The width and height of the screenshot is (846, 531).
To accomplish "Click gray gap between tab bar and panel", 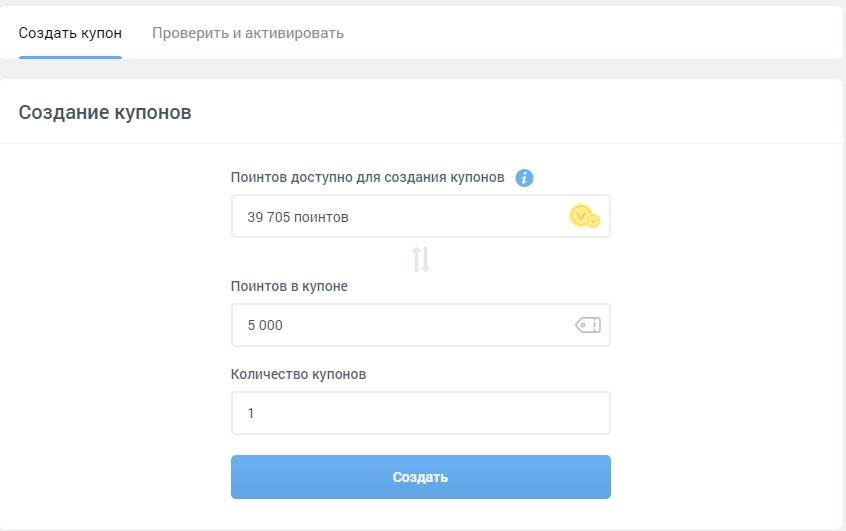I will pos(422,69).
